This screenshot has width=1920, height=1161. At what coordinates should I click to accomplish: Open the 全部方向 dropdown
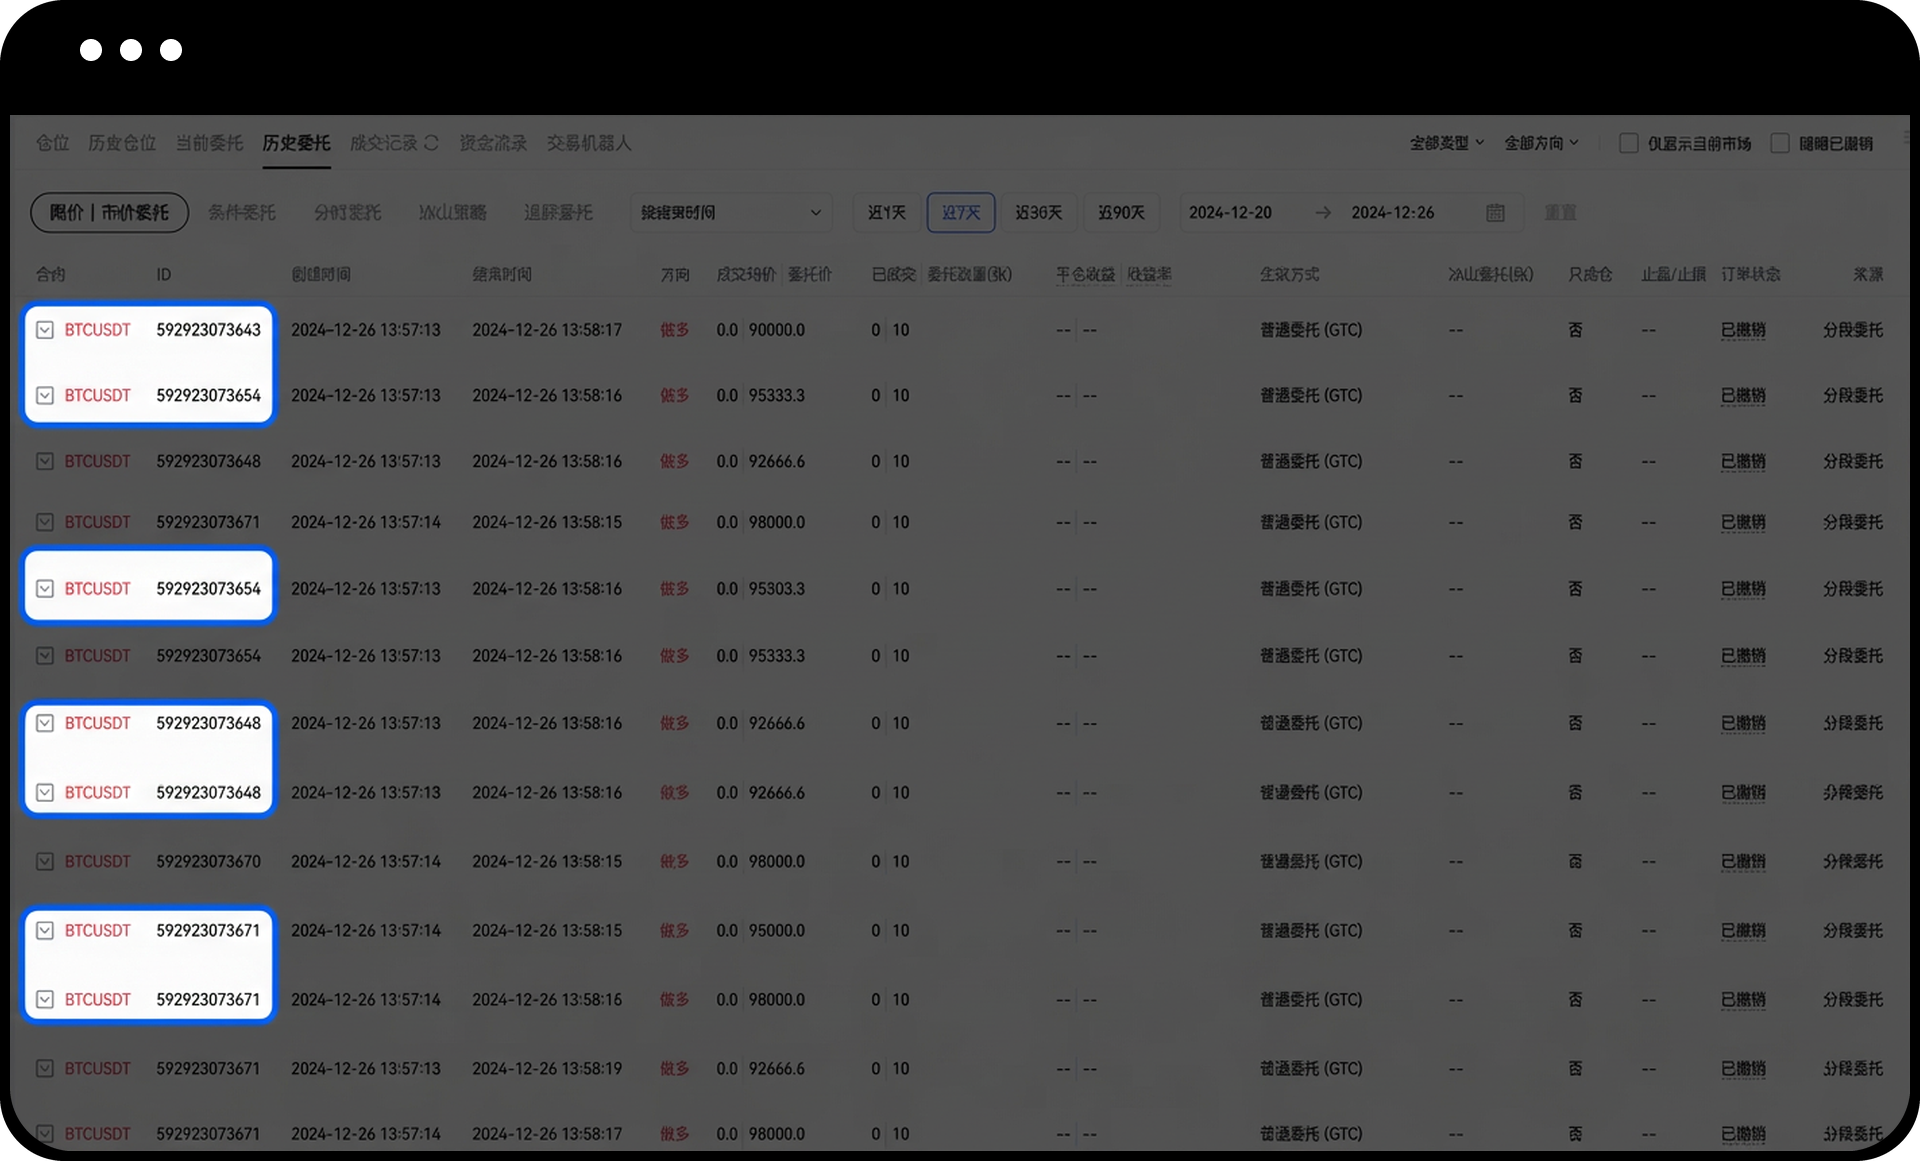click(1541, 143)
